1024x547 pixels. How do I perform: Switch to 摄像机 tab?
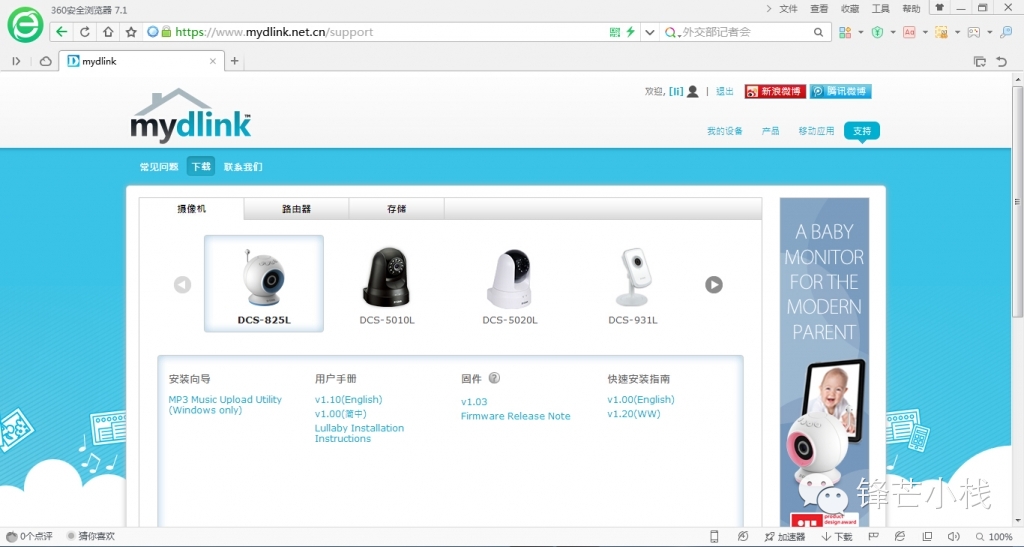(x=191, y=209)
